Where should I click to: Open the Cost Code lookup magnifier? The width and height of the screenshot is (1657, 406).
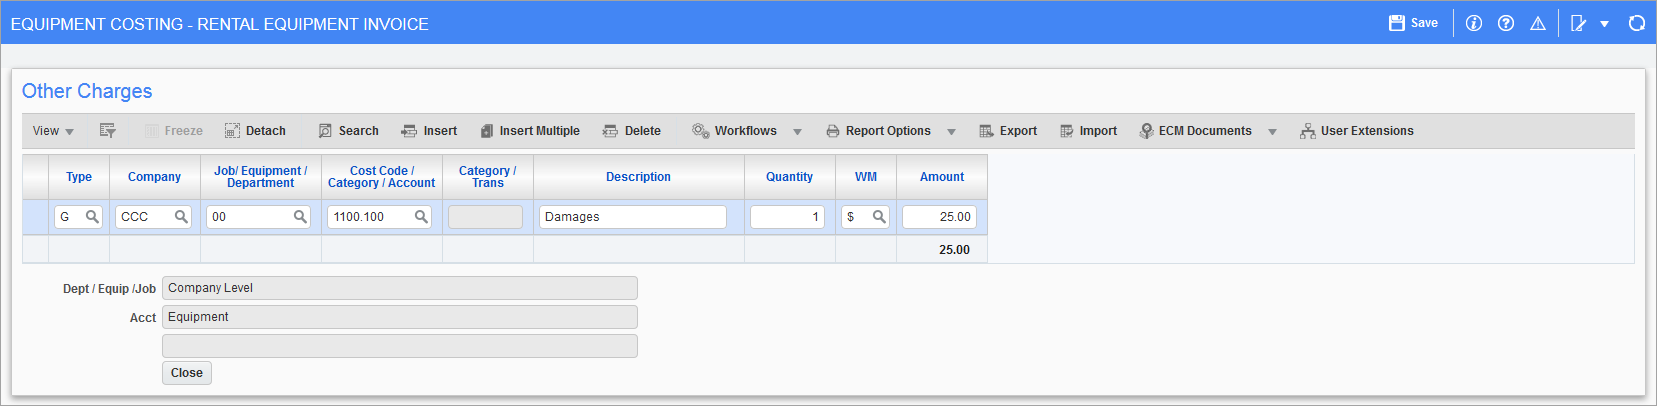pos(421,217)
